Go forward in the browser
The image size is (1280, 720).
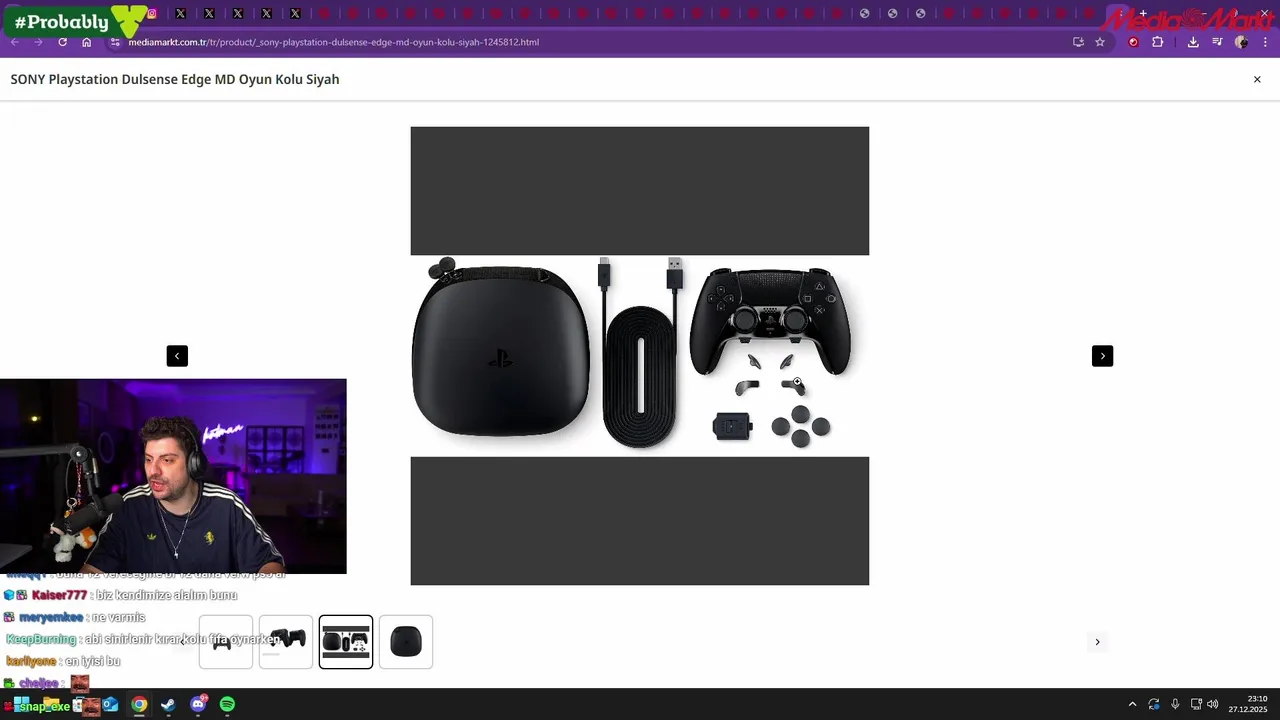[38, 42]
